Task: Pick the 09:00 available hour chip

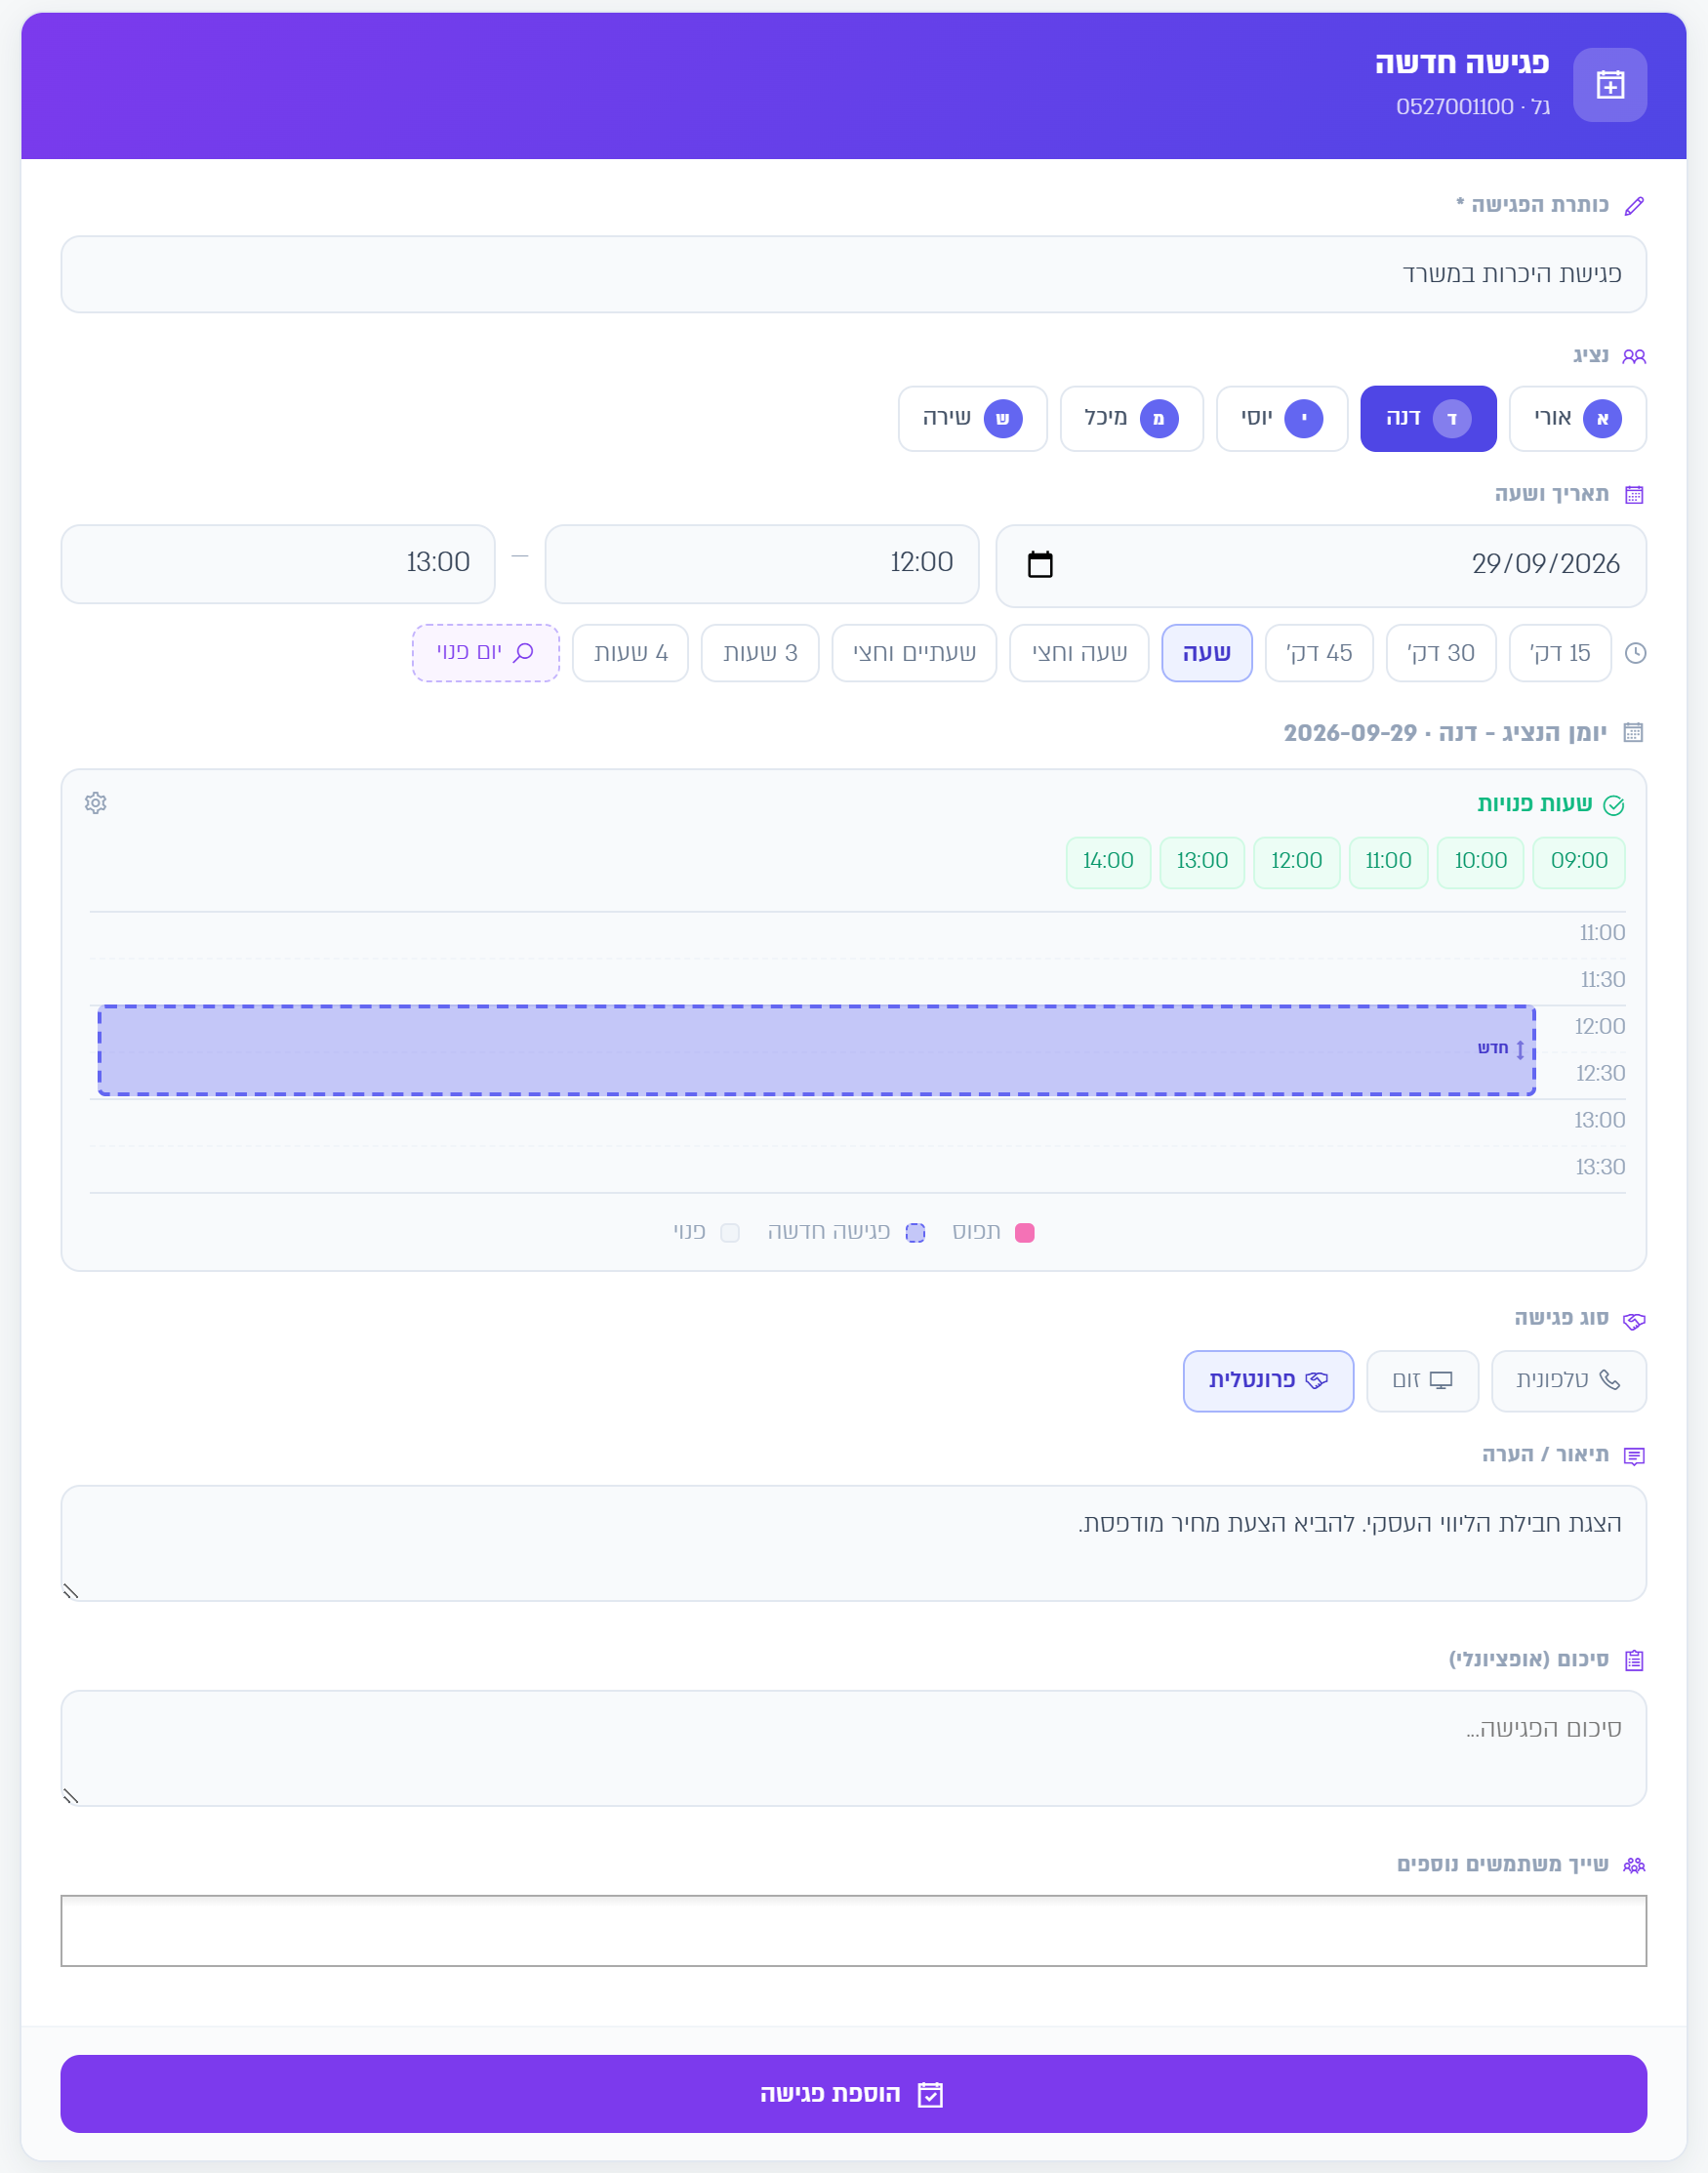Action: [1578, 862]
